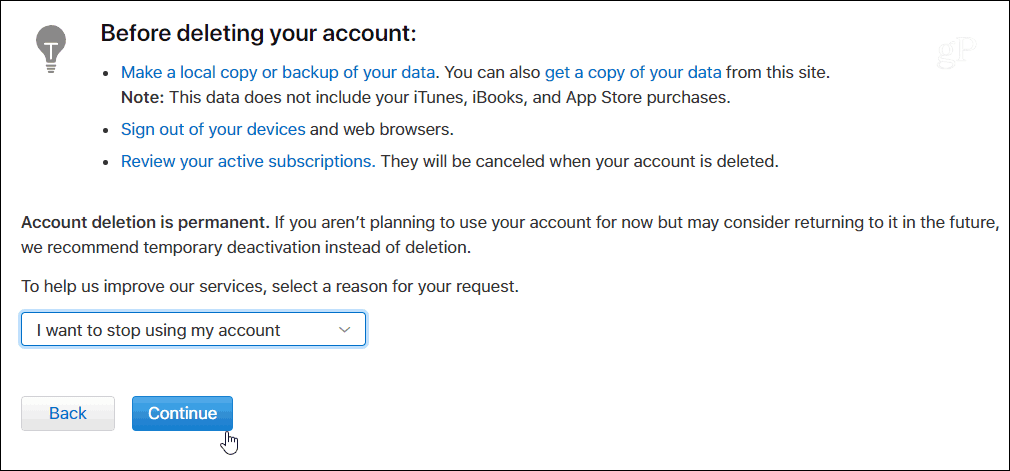The height and width of the screenshot is (471, 1010).
Task: Click the 'select a reason for your request' label
Action: click(395, 286)
